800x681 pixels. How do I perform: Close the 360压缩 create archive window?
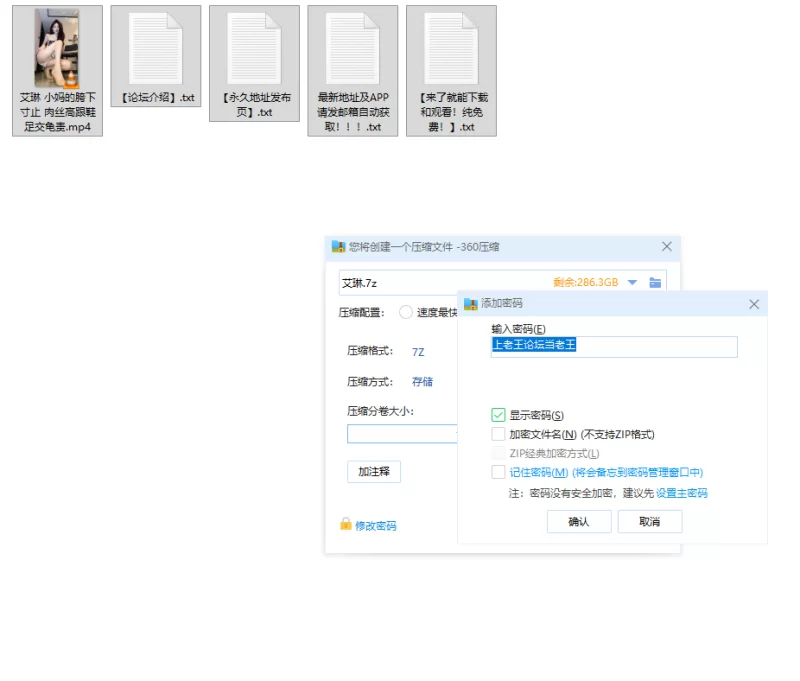[666, 247]
